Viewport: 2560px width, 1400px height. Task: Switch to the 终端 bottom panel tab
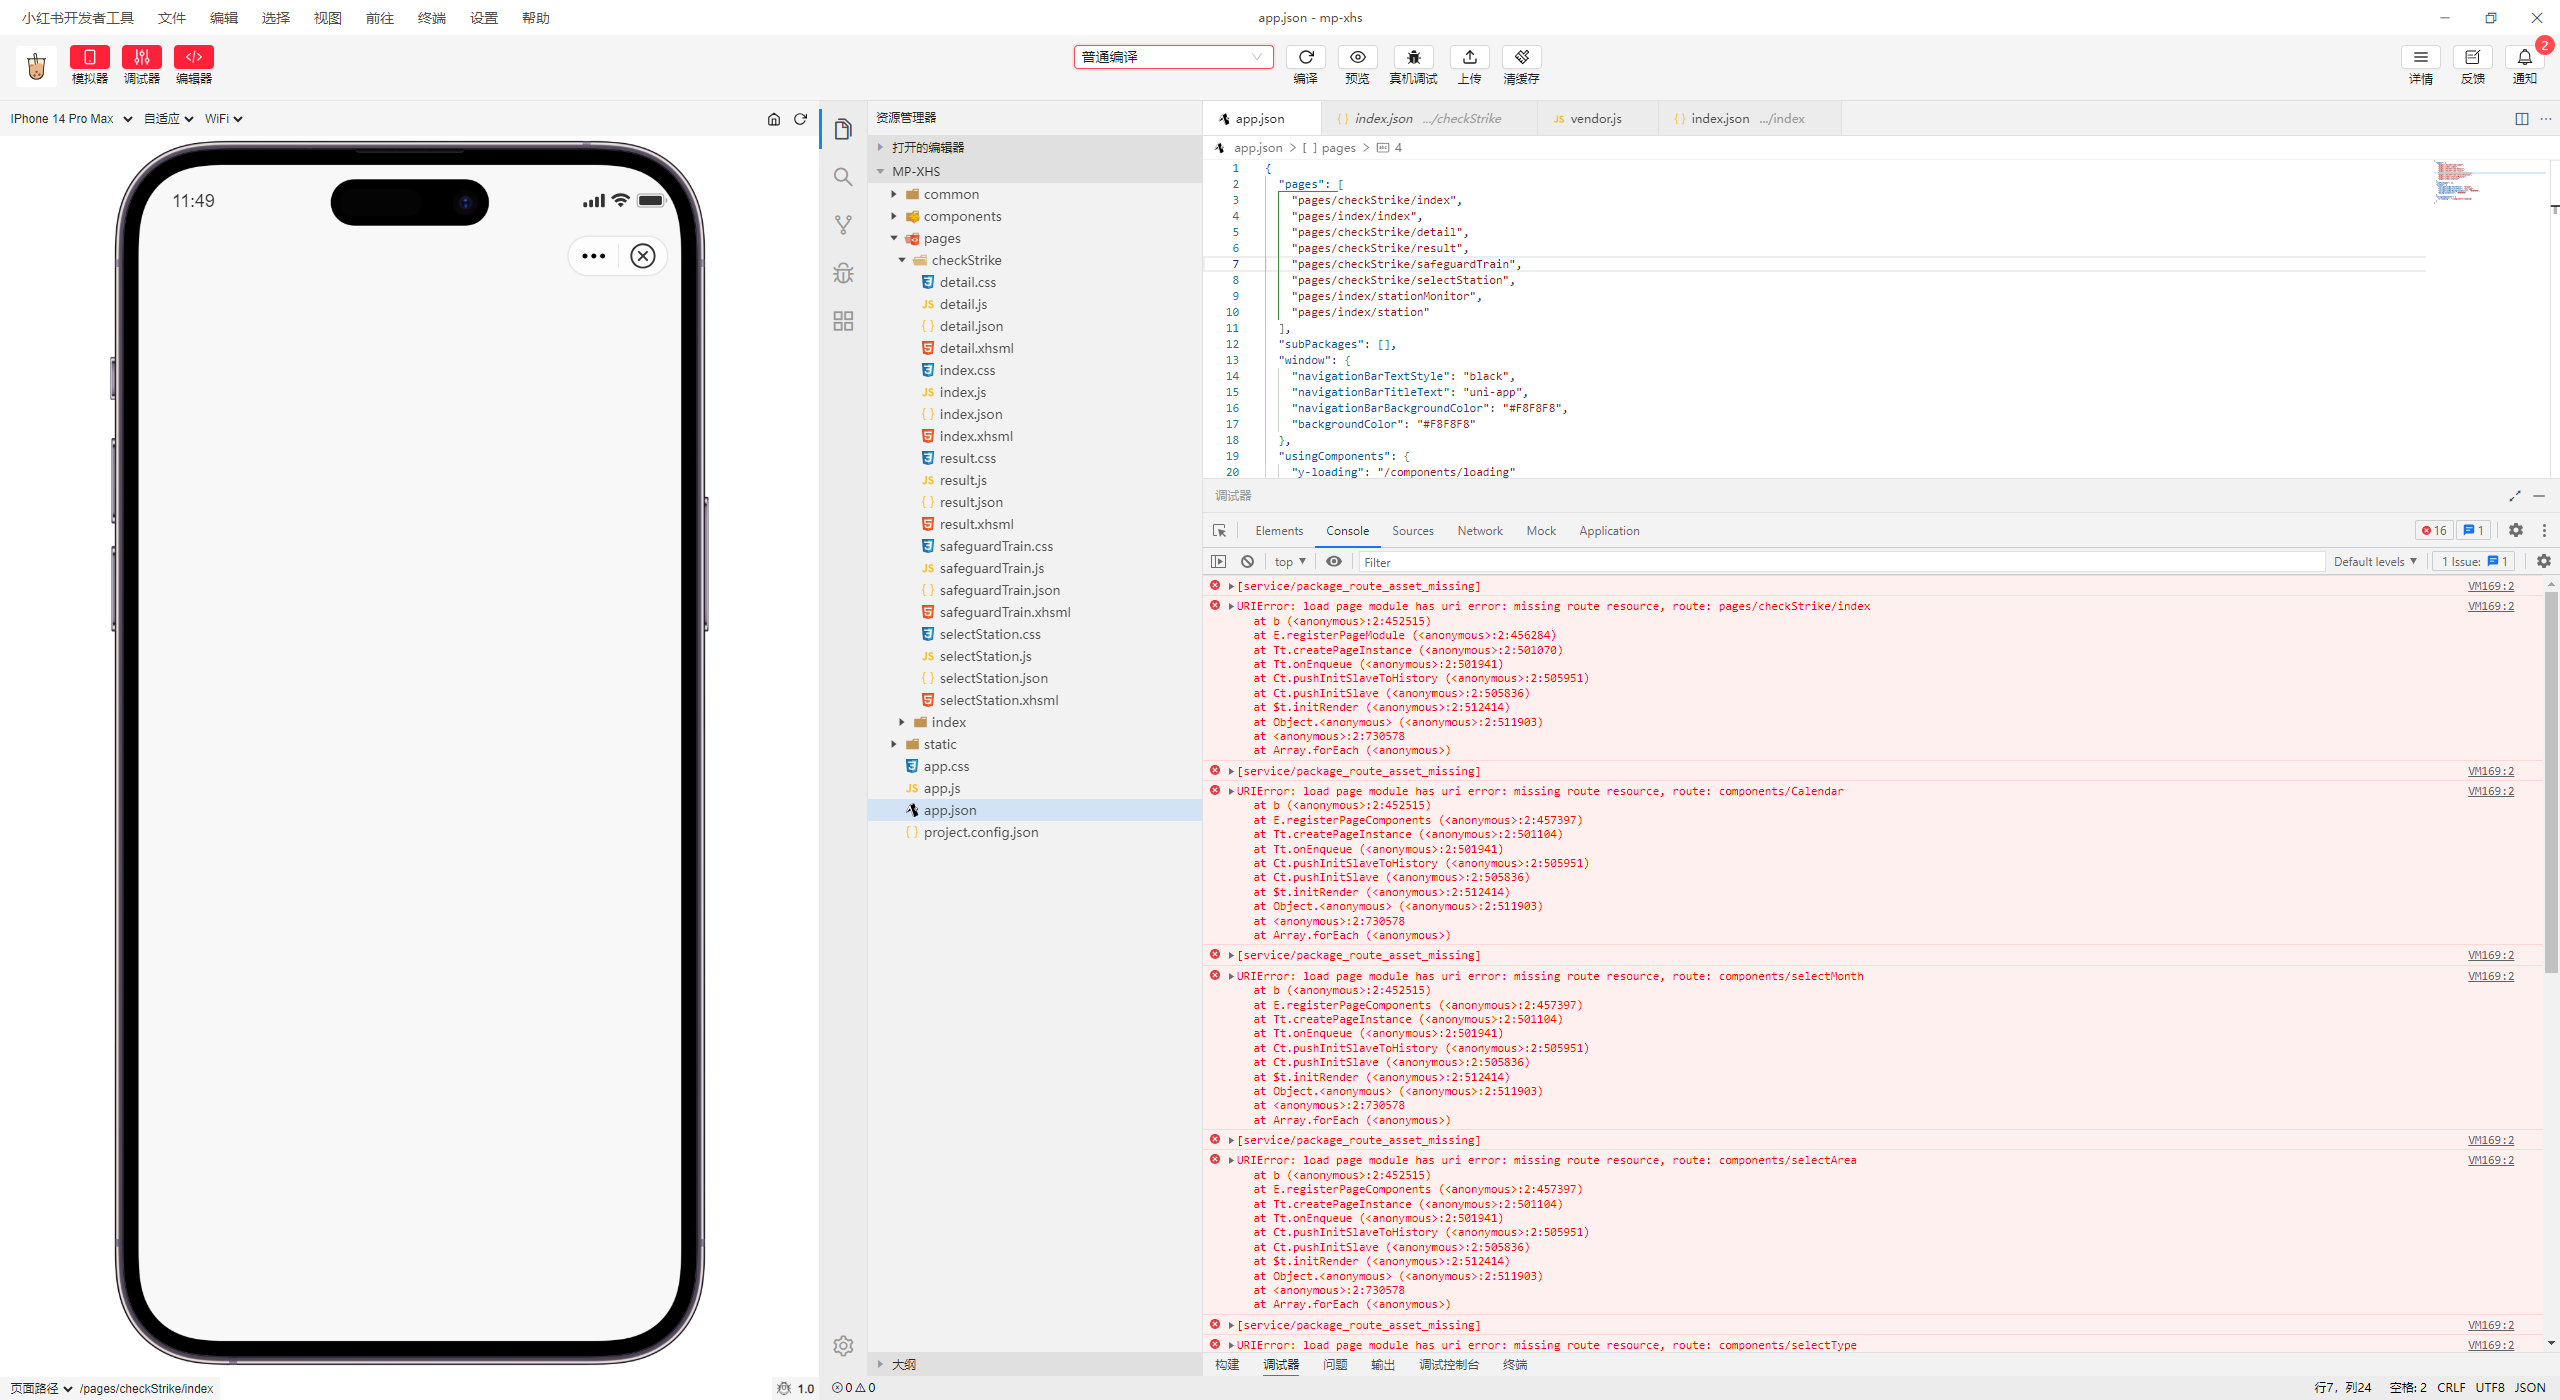tap(1515, 1365)
